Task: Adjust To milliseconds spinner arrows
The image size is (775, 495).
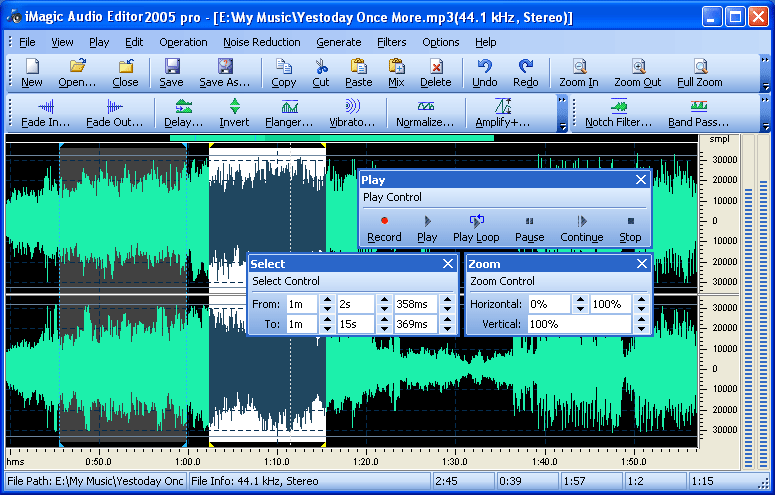Action: pyautogui.click(x=447, y=324)
